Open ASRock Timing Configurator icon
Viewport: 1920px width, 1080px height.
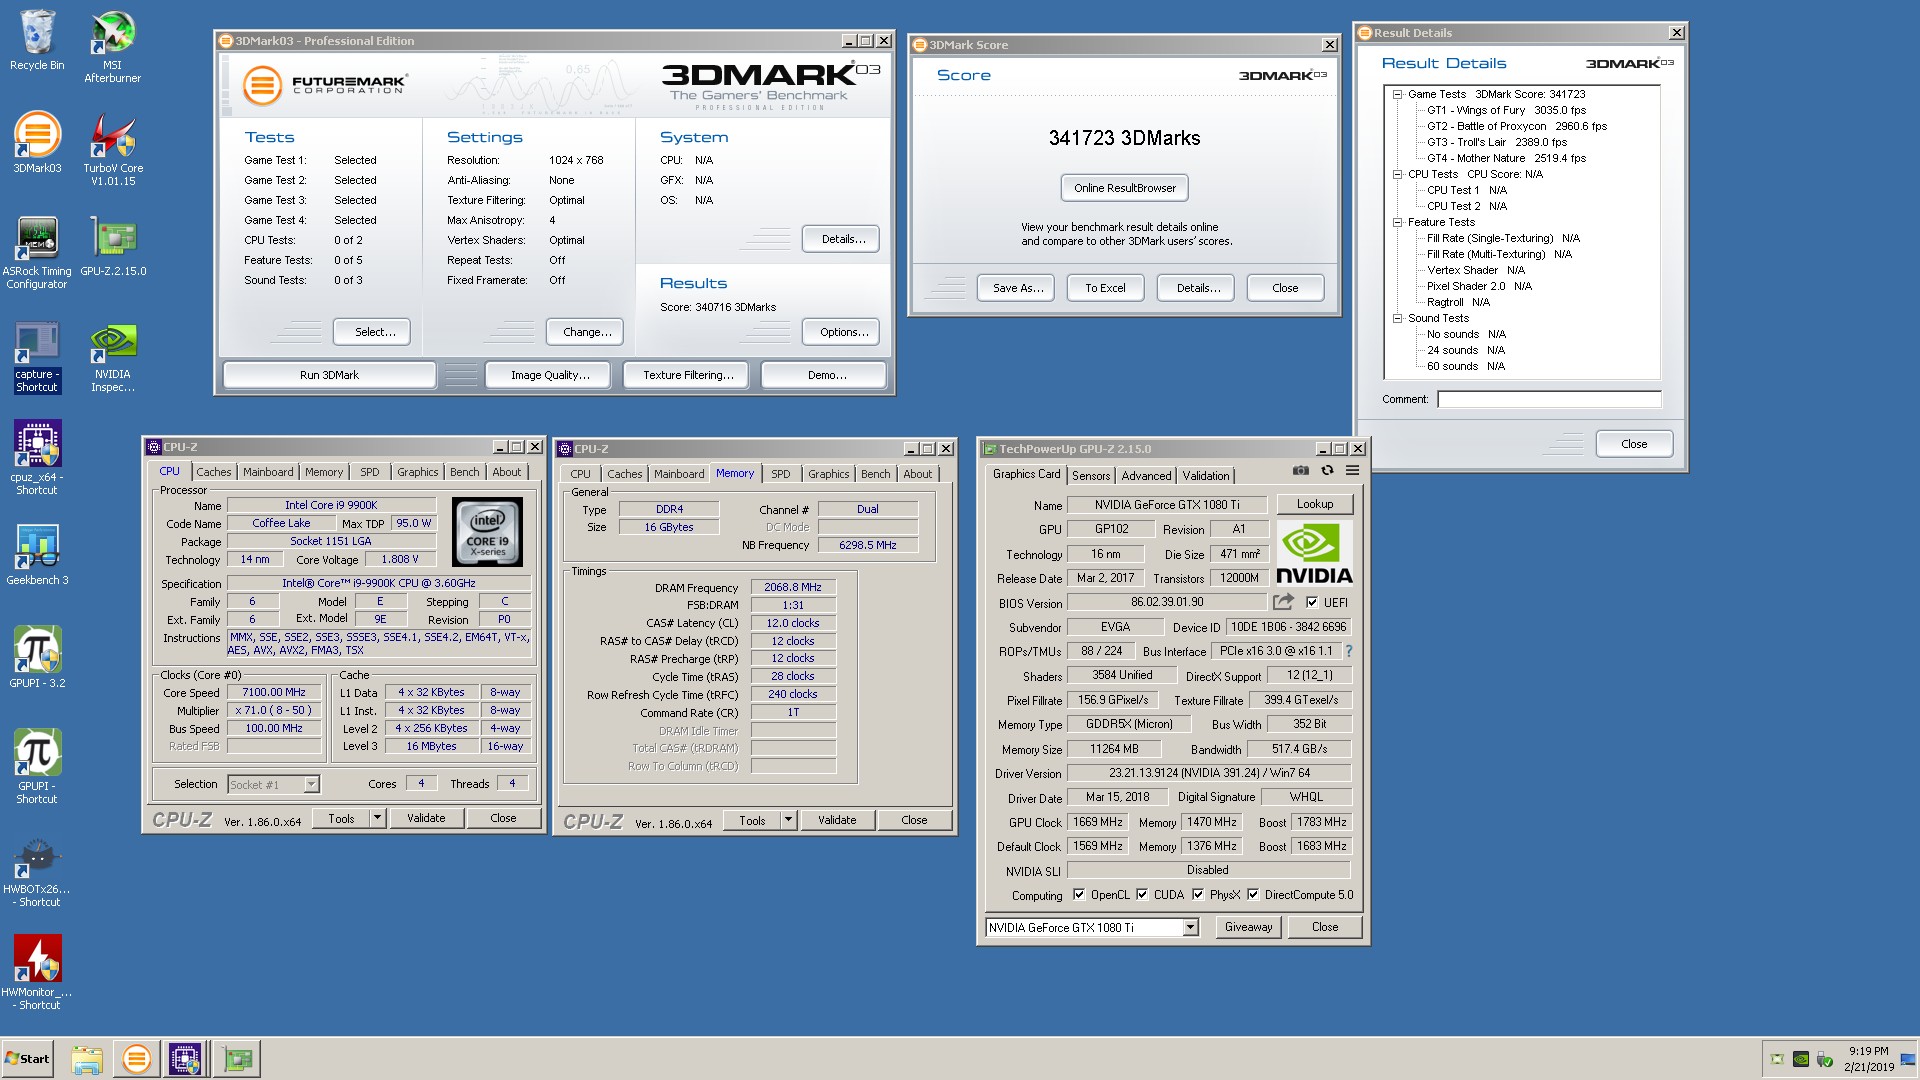pos(37,252)
